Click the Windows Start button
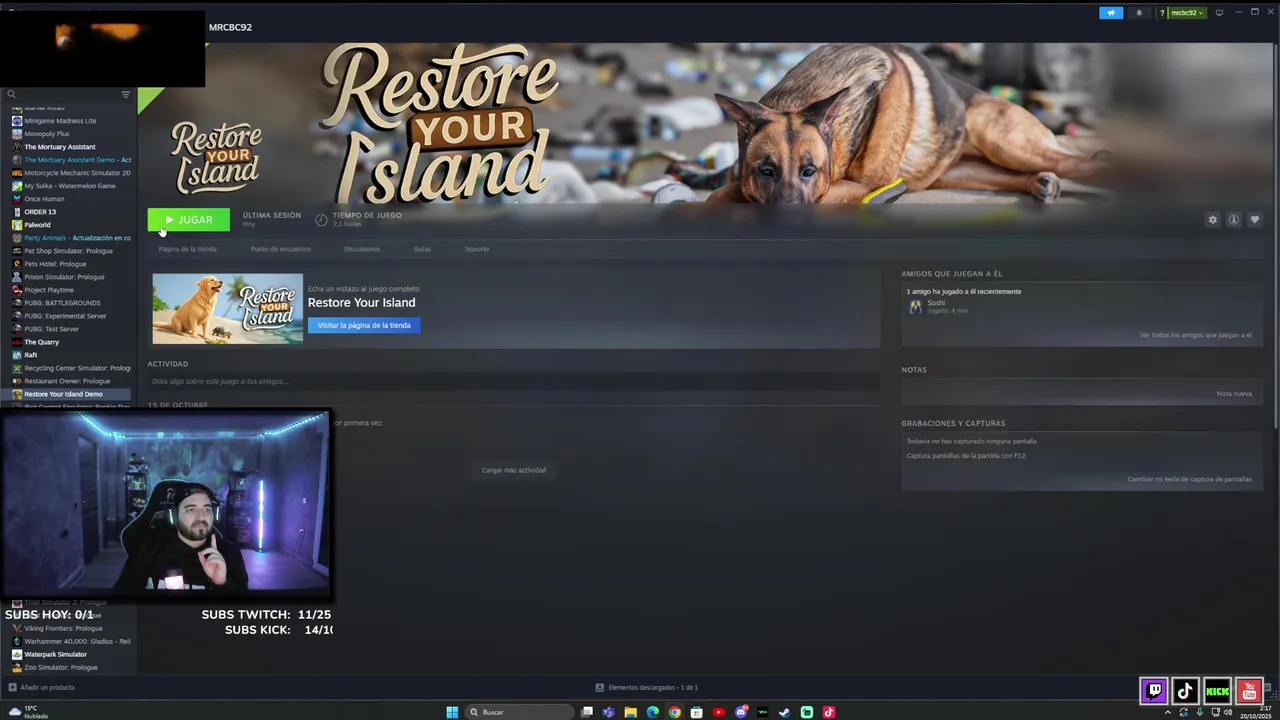Screen dimensions: 1280x720 [x=452, y=712]
